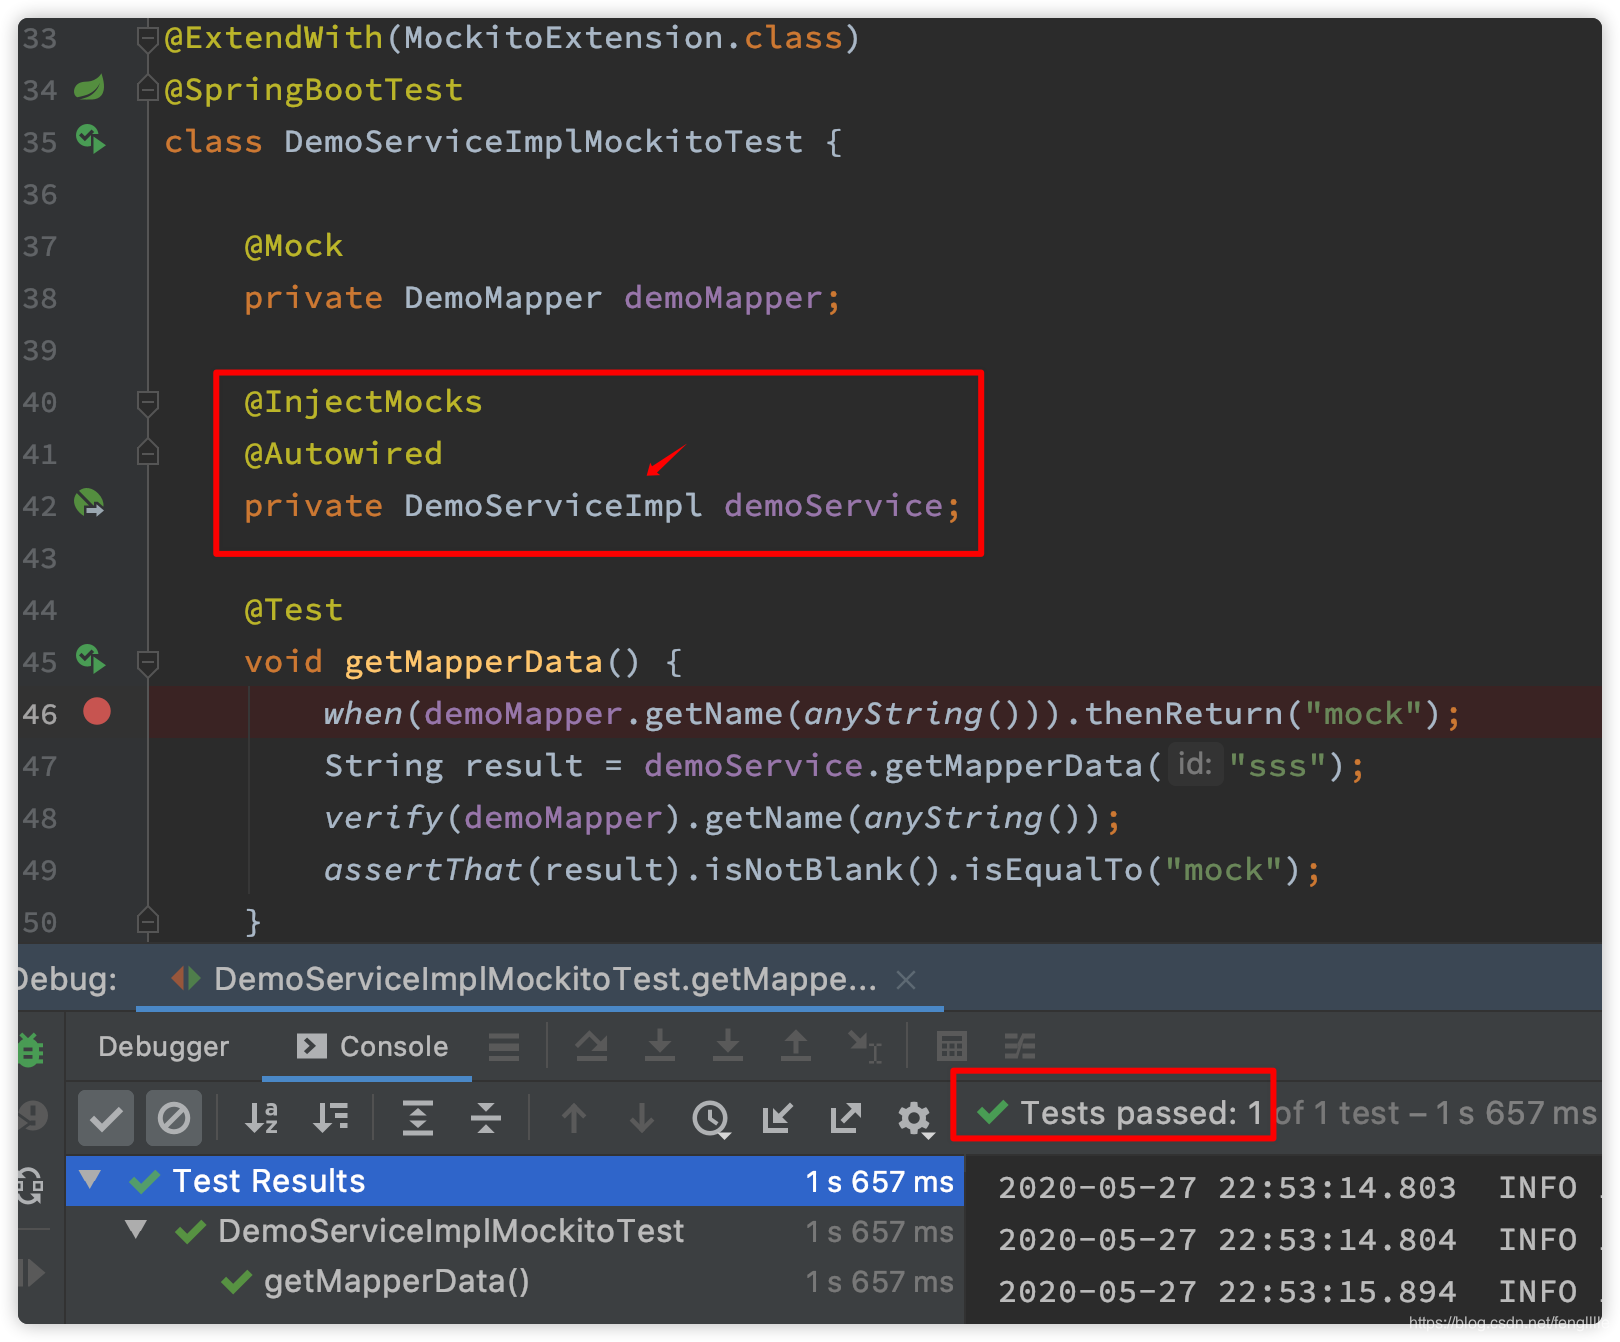
Task: Click the Import Tests icon
Action: (x=777, y=1118)
